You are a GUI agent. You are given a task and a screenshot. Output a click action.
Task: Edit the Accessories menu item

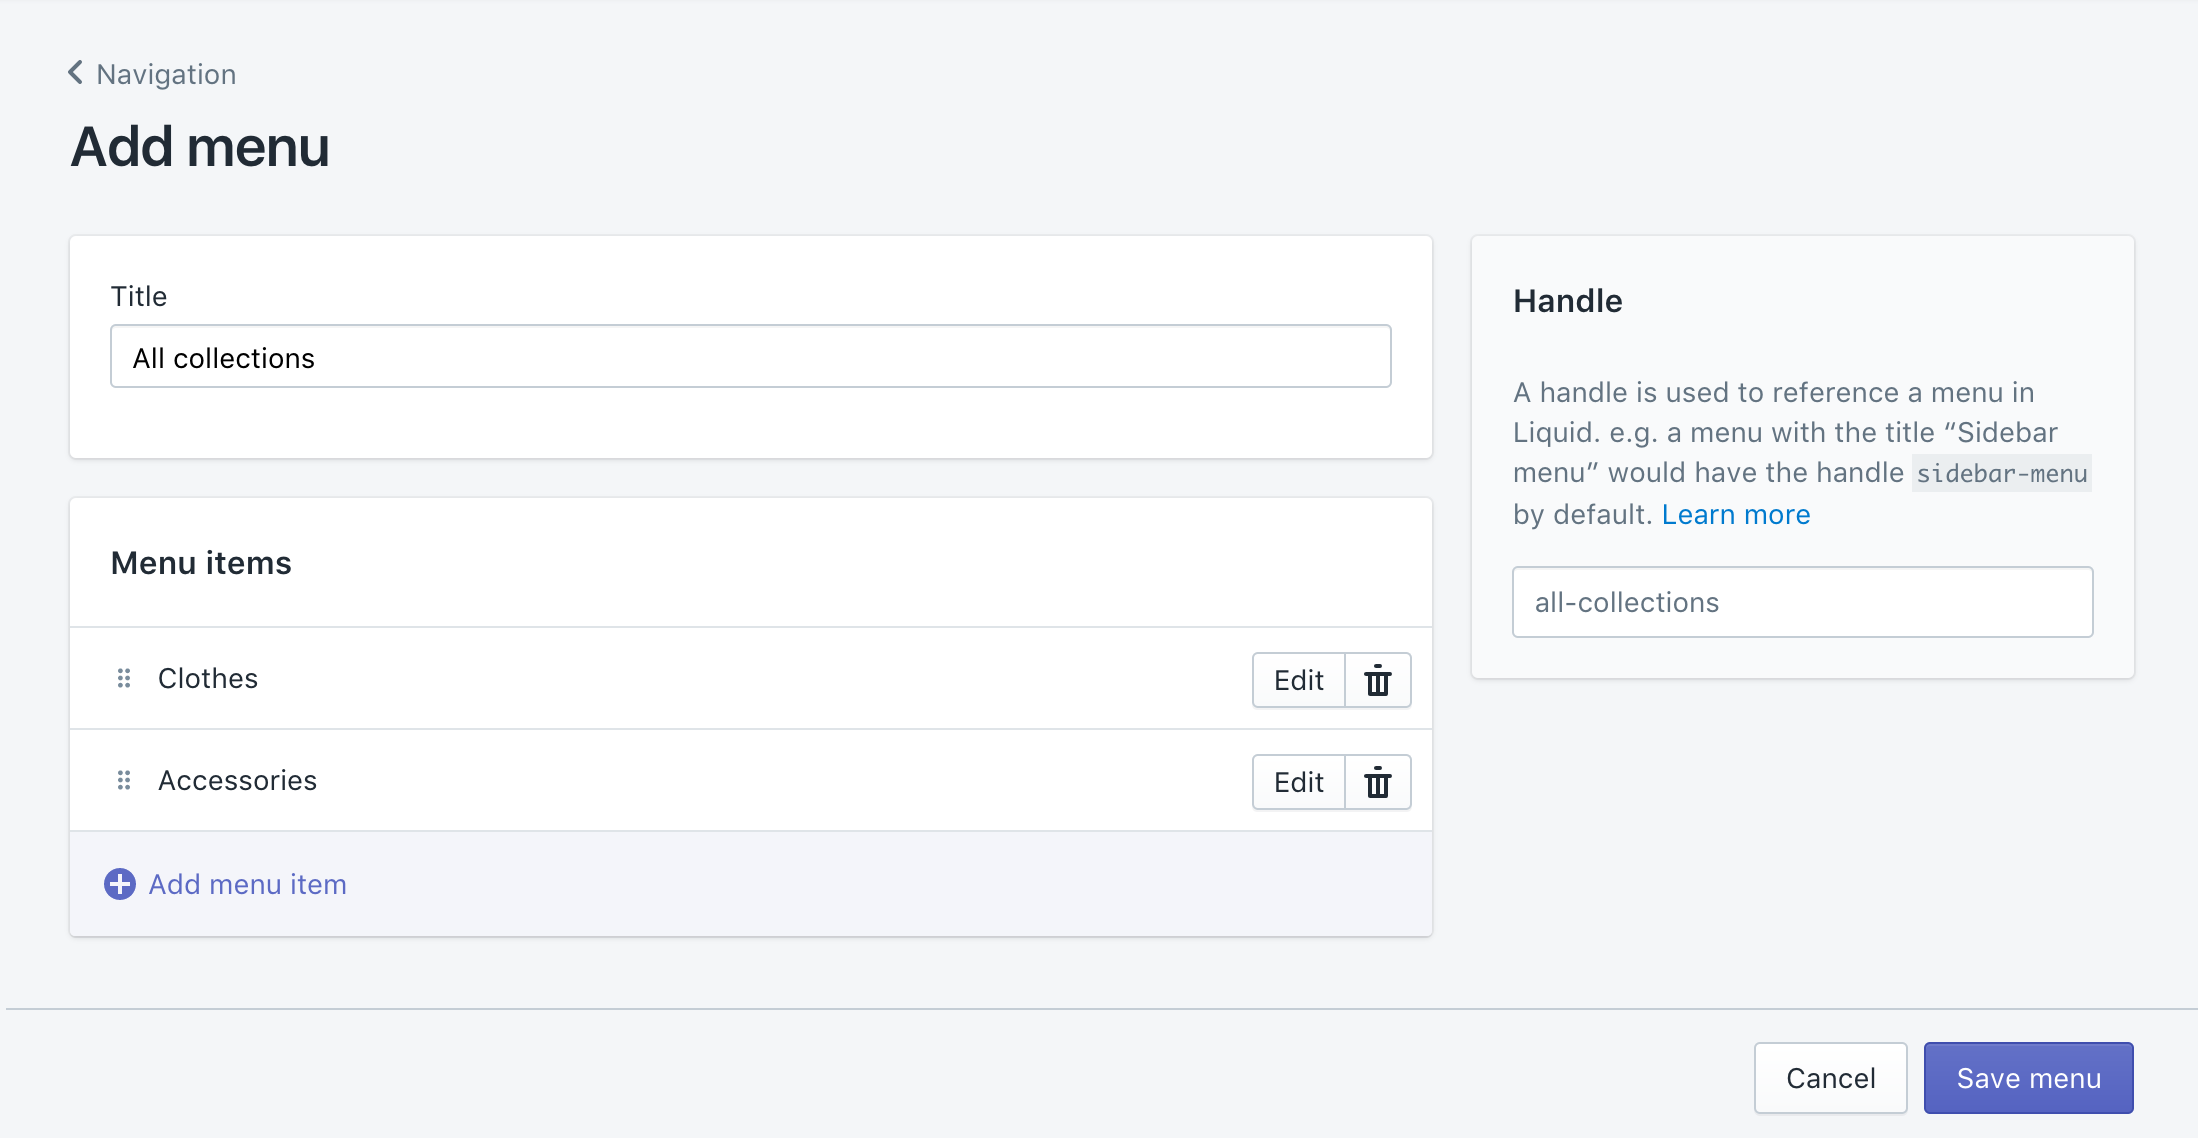click(1298, 783)
